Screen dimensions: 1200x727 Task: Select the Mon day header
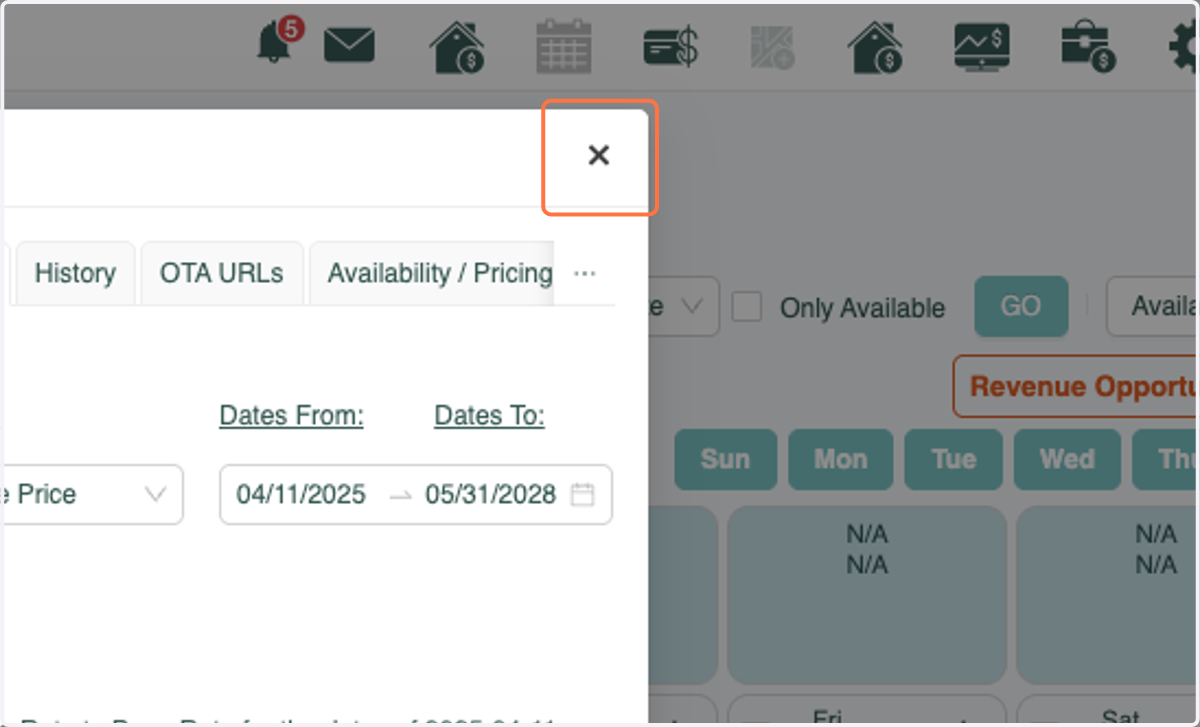[840, 459]
